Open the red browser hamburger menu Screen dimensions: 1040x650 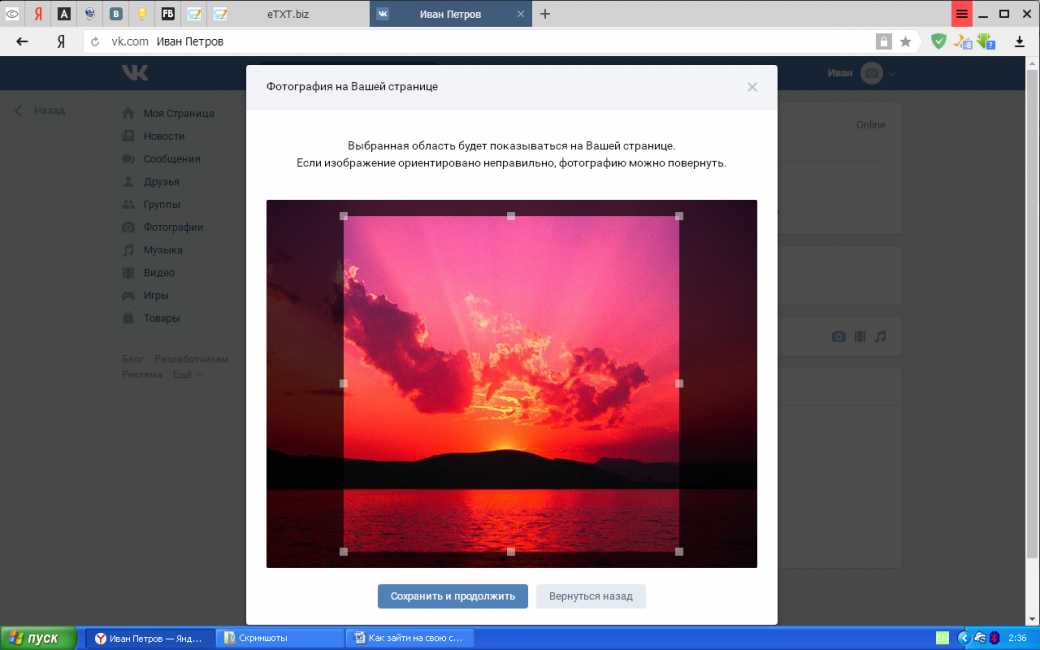click(x=961, y=14)
